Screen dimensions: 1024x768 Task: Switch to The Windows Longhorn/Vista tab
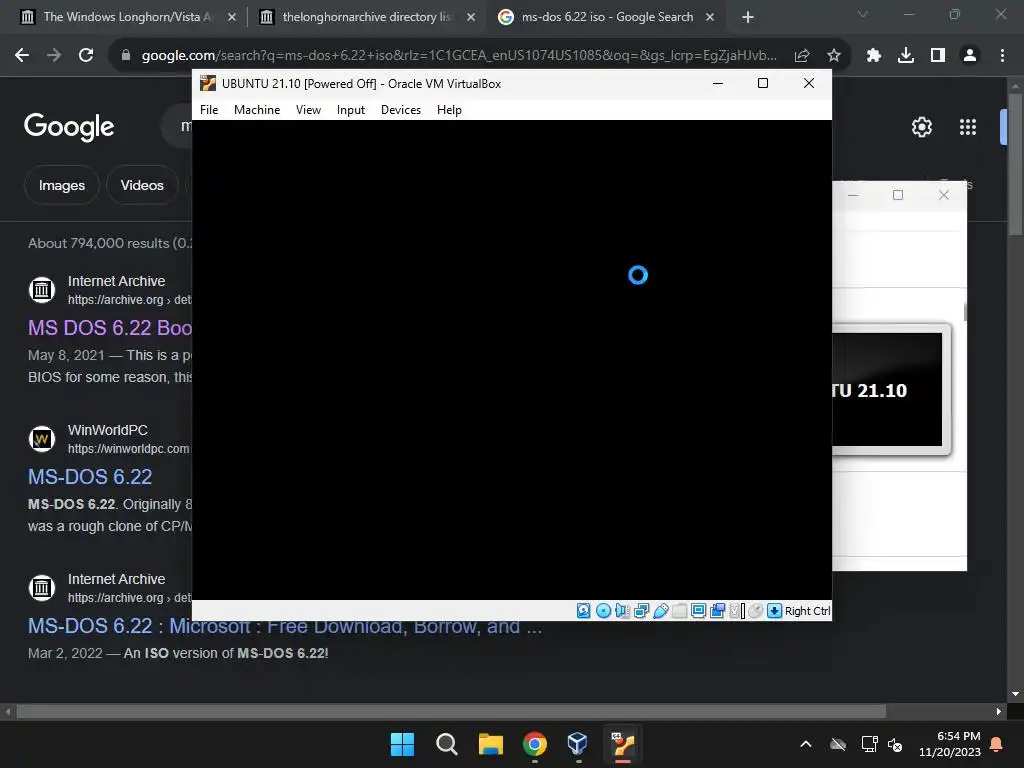129,17
